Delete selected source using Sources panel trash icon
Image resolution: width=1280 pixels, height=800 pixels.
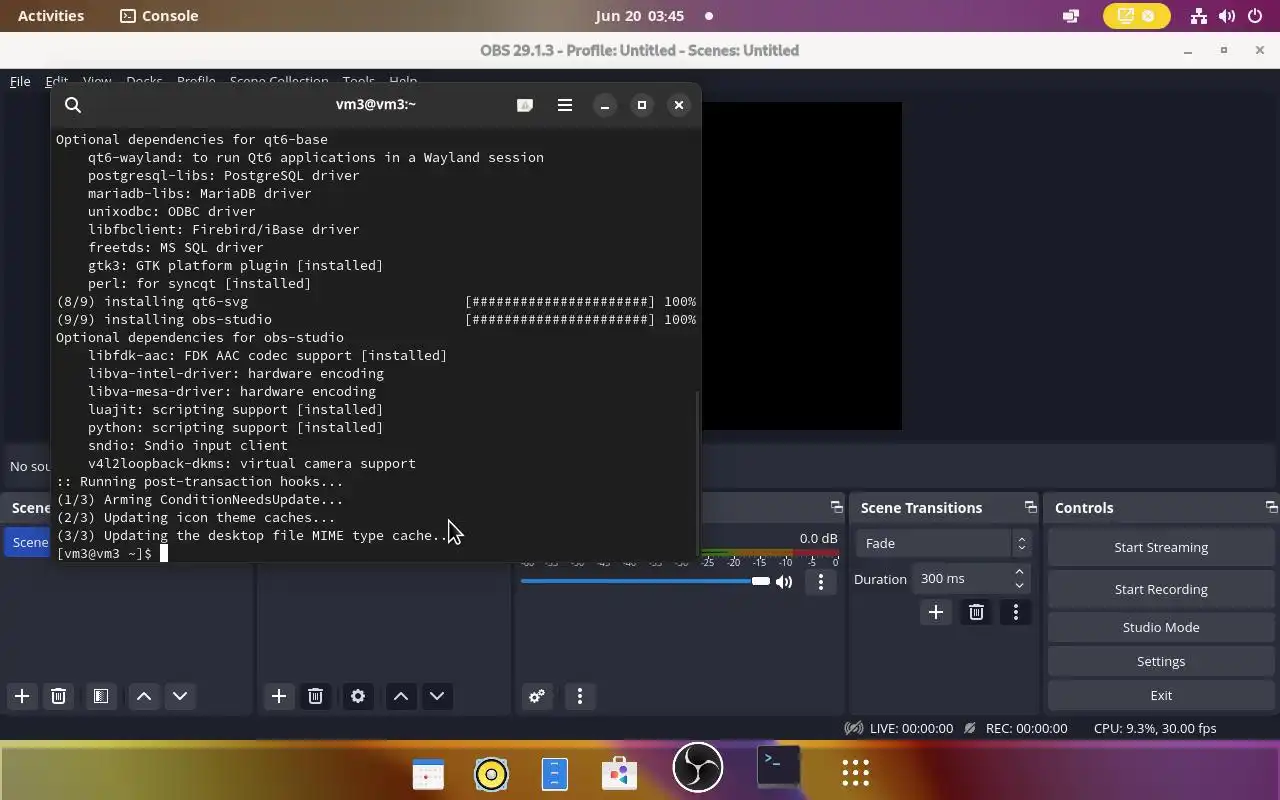coord(315,696)
